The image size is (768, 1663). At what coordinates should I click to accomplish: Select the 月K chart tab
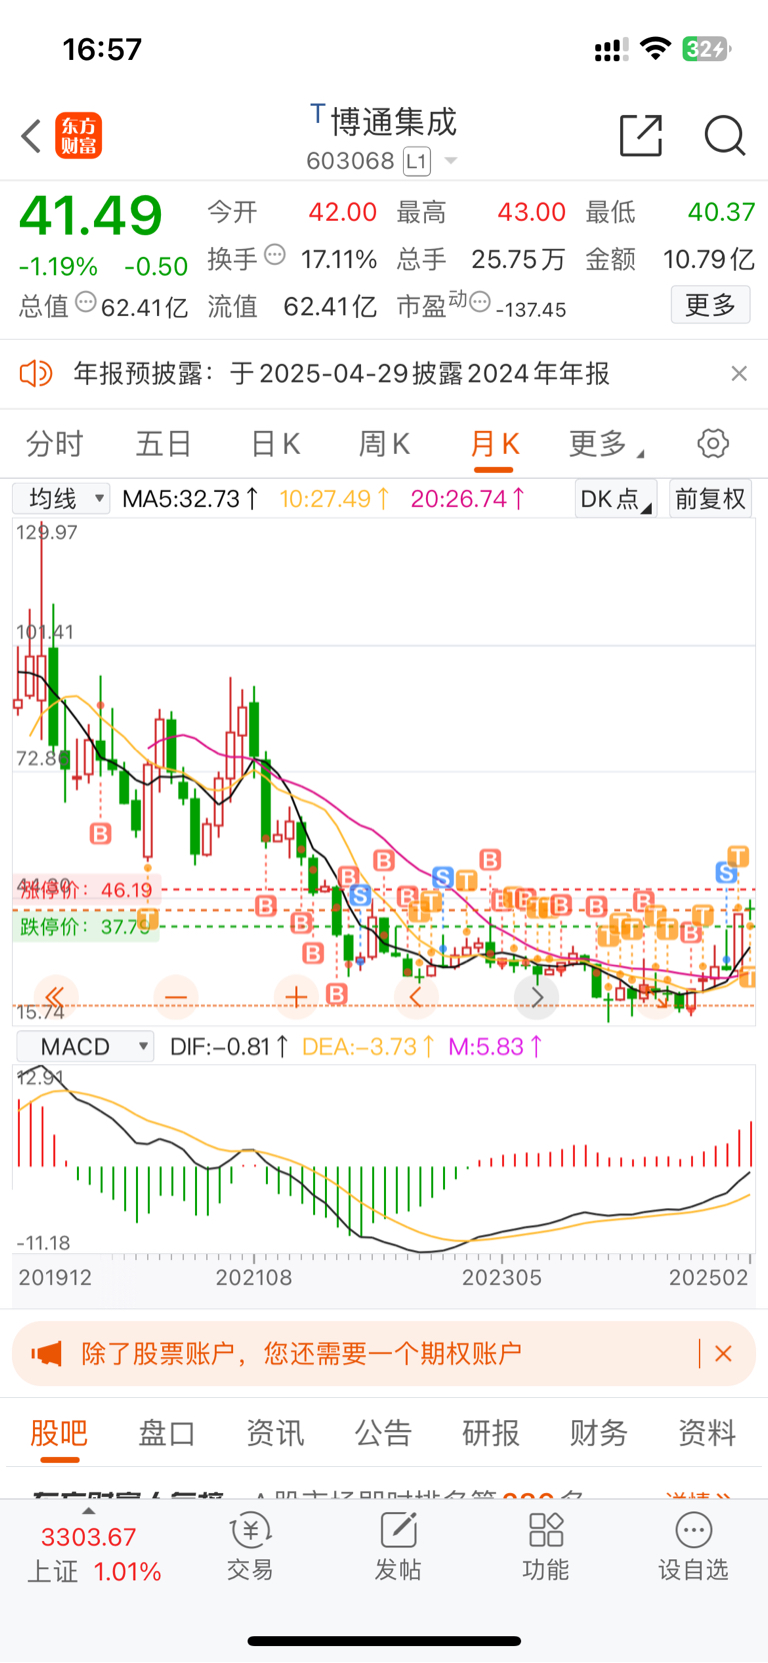494,443
